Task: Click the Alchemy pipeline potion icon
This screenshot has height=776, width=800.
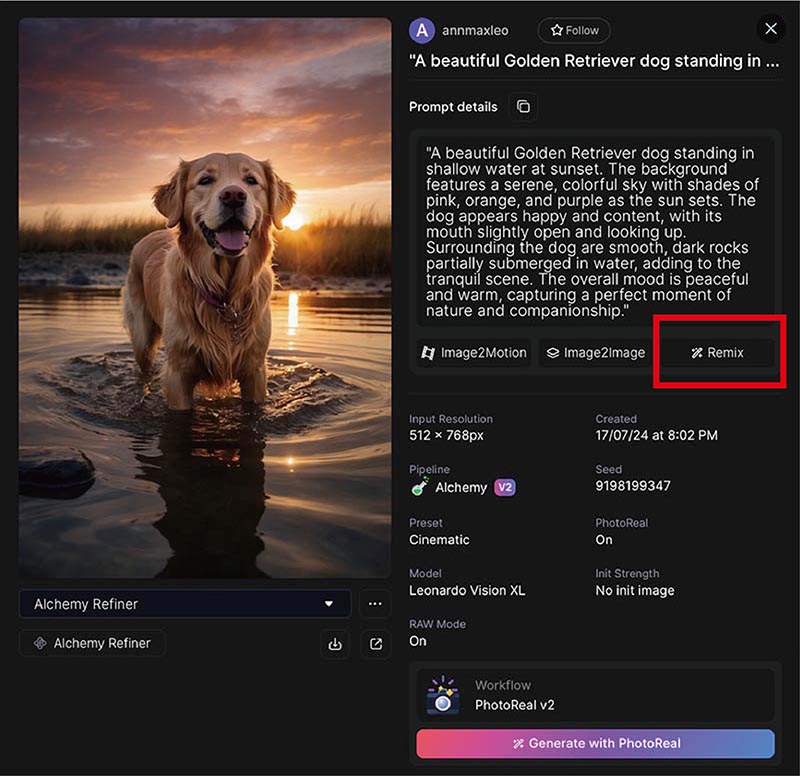Action: point(420,487)
